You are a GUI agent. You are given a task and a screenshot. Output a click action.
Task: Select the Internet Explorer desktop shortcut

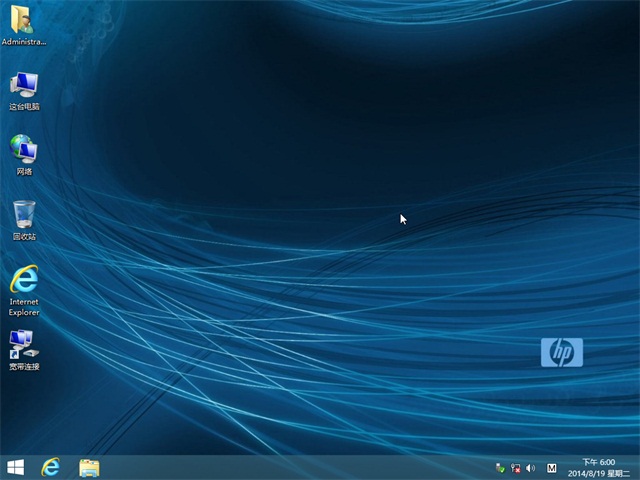(24, 279)
